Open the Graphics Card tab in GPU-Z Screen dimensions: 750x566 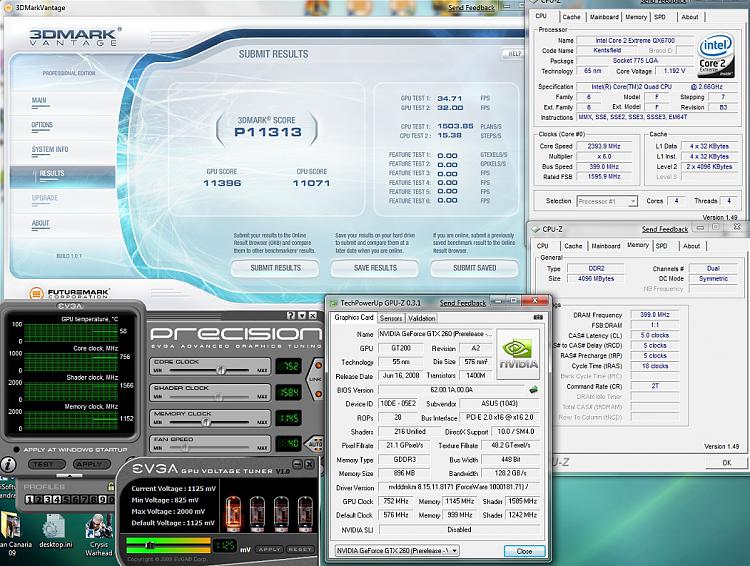(353, 317)
